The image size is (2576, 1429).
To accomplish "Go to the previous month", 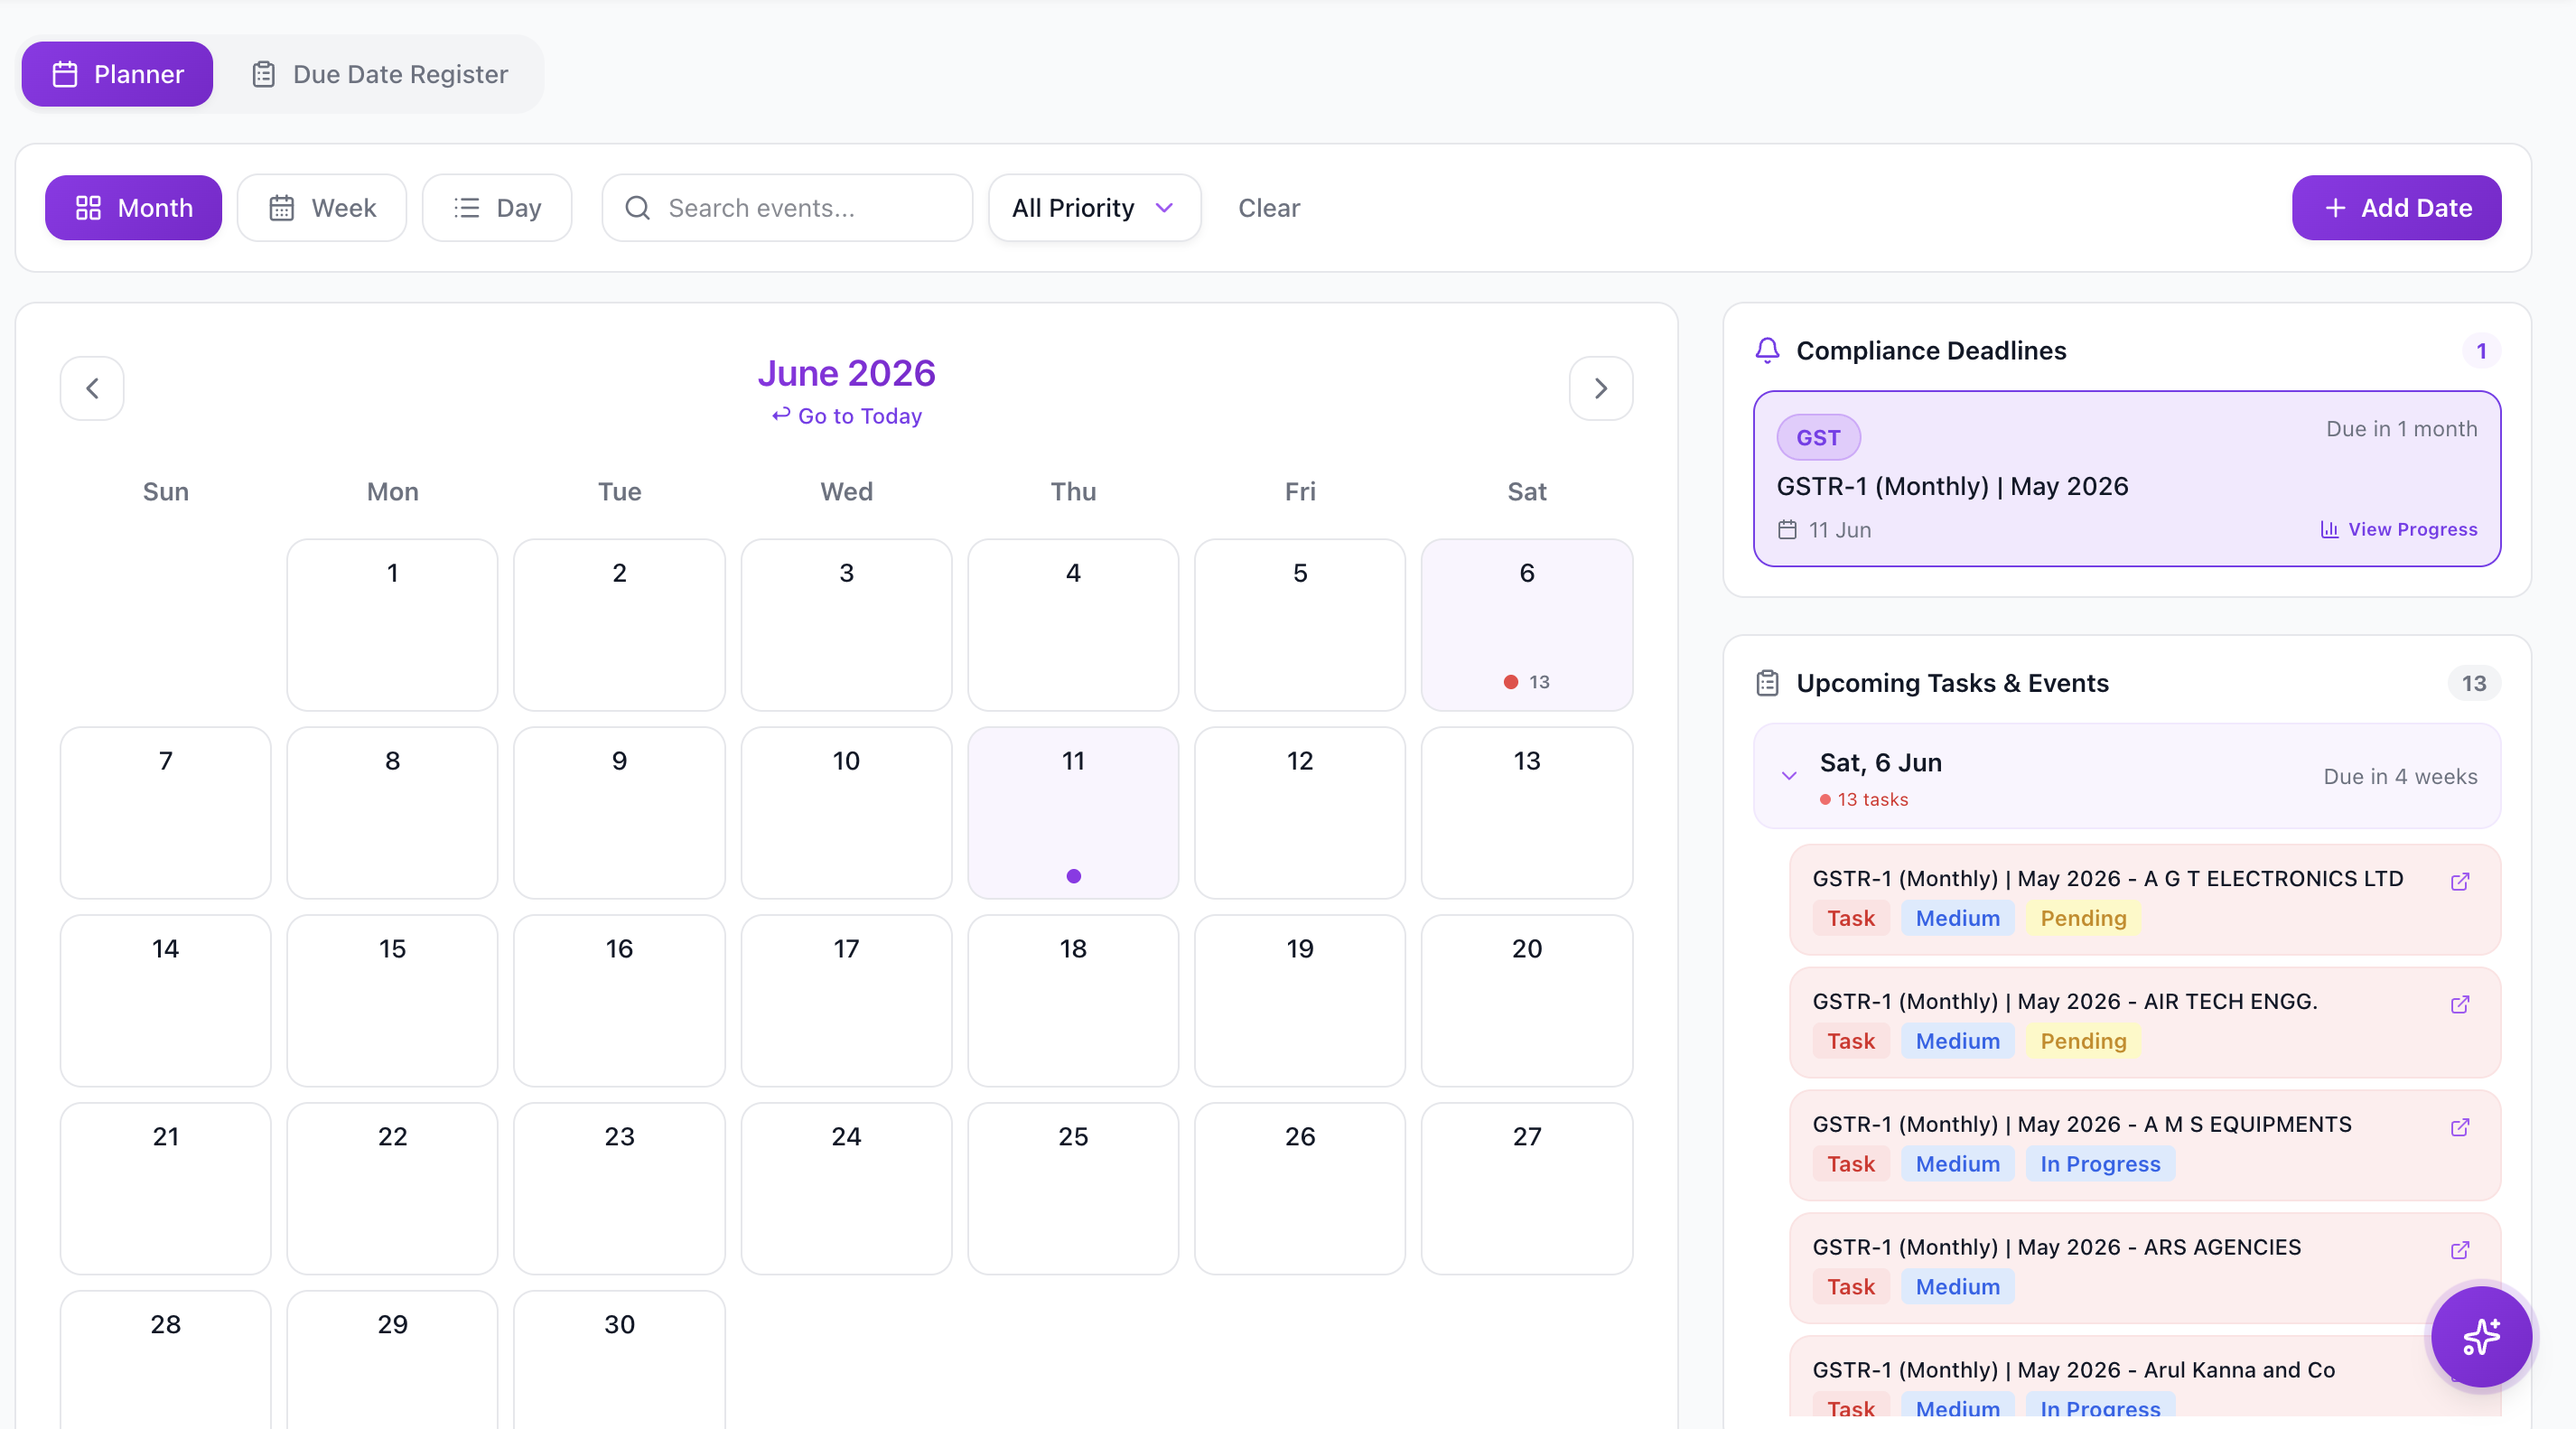I will 92,388.
